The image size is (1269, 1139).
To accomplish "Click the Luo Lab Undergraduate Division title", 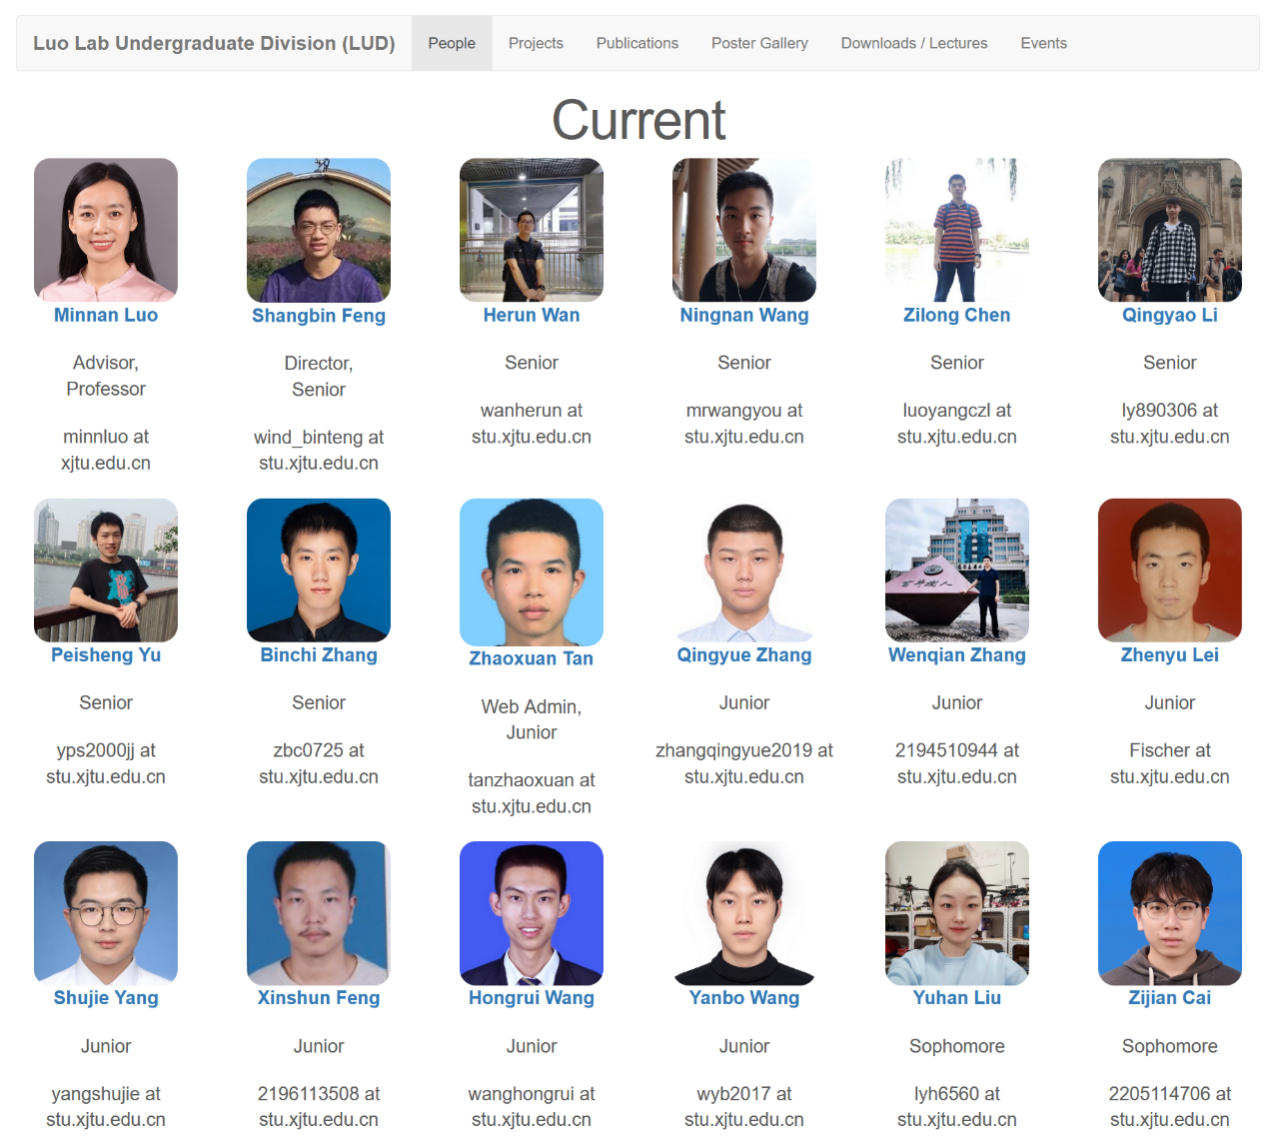I will click(214, 43).
